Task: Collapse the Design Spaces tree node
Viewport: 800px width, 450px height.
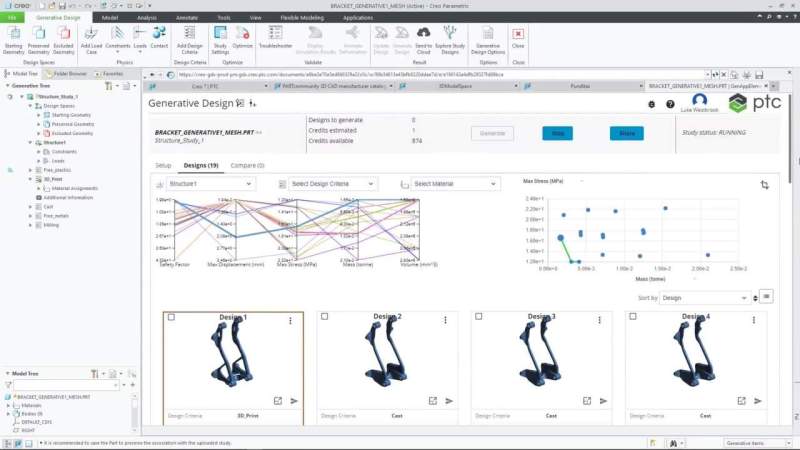Action: [30, 106]
